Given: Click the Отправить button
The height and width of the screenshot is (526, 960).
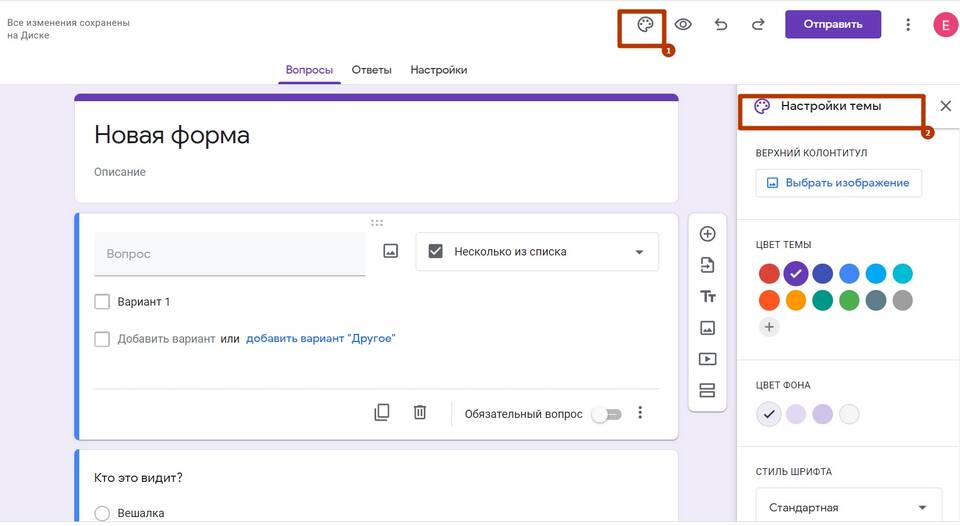Looking at the screenshot, I should point(832,24).
